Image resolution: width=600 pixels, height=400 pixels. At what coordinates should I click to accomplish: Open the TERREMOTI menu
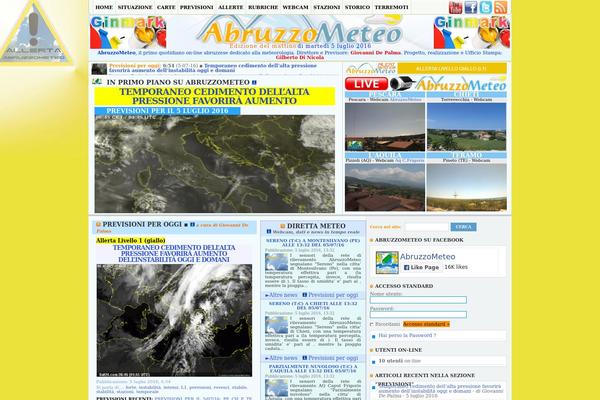391,7
